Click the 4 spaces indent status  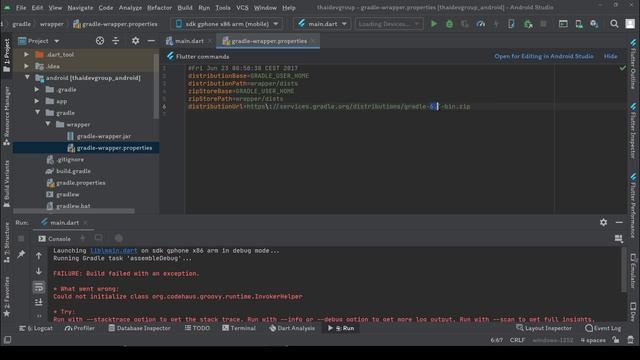(593, 340)
